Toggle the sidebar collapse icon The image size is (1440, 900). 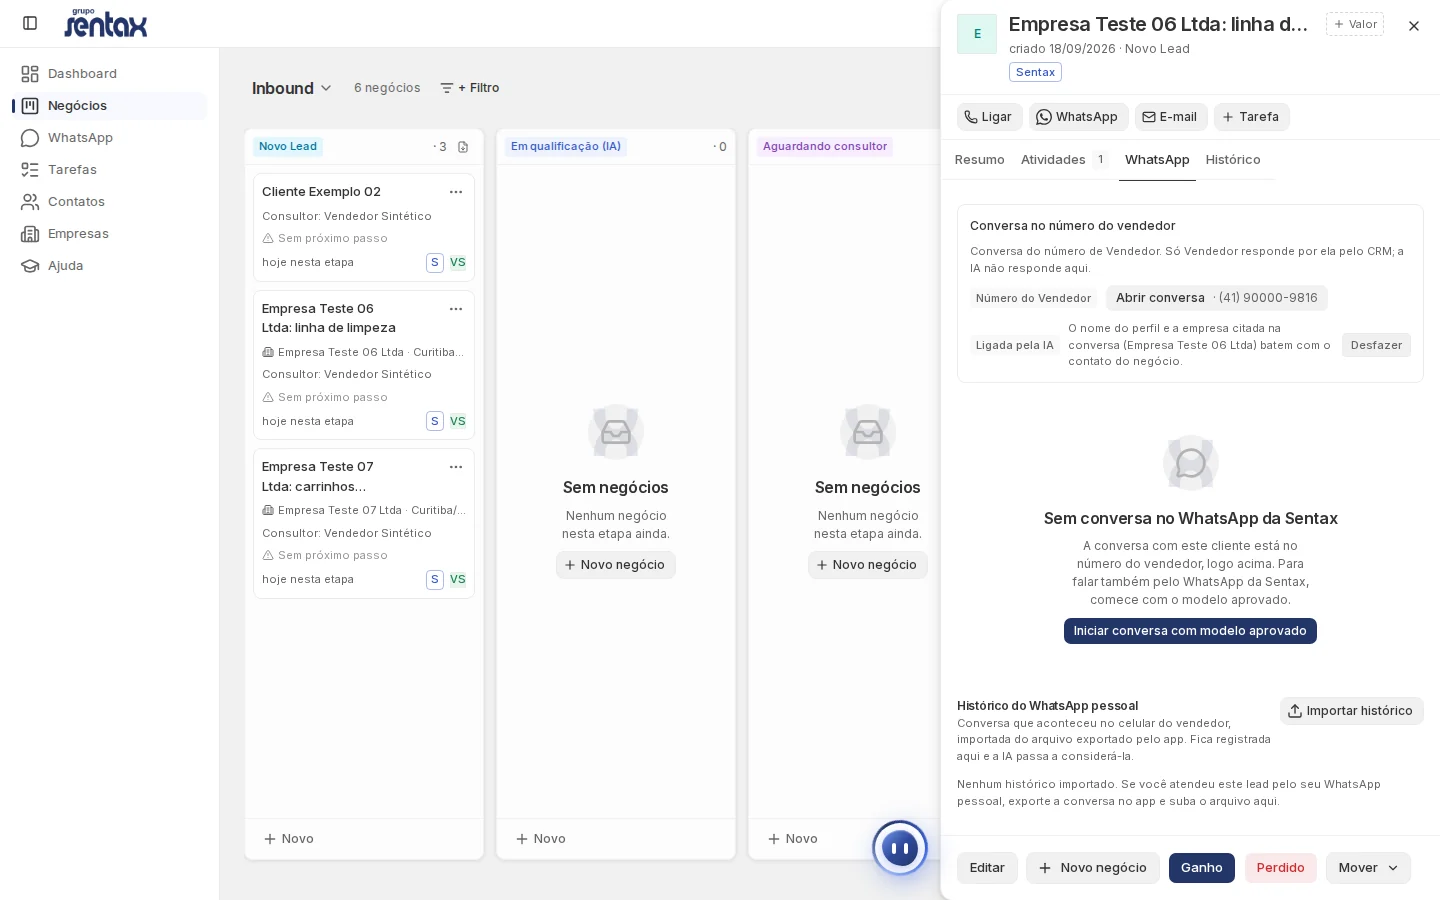(x=30, y=23)
